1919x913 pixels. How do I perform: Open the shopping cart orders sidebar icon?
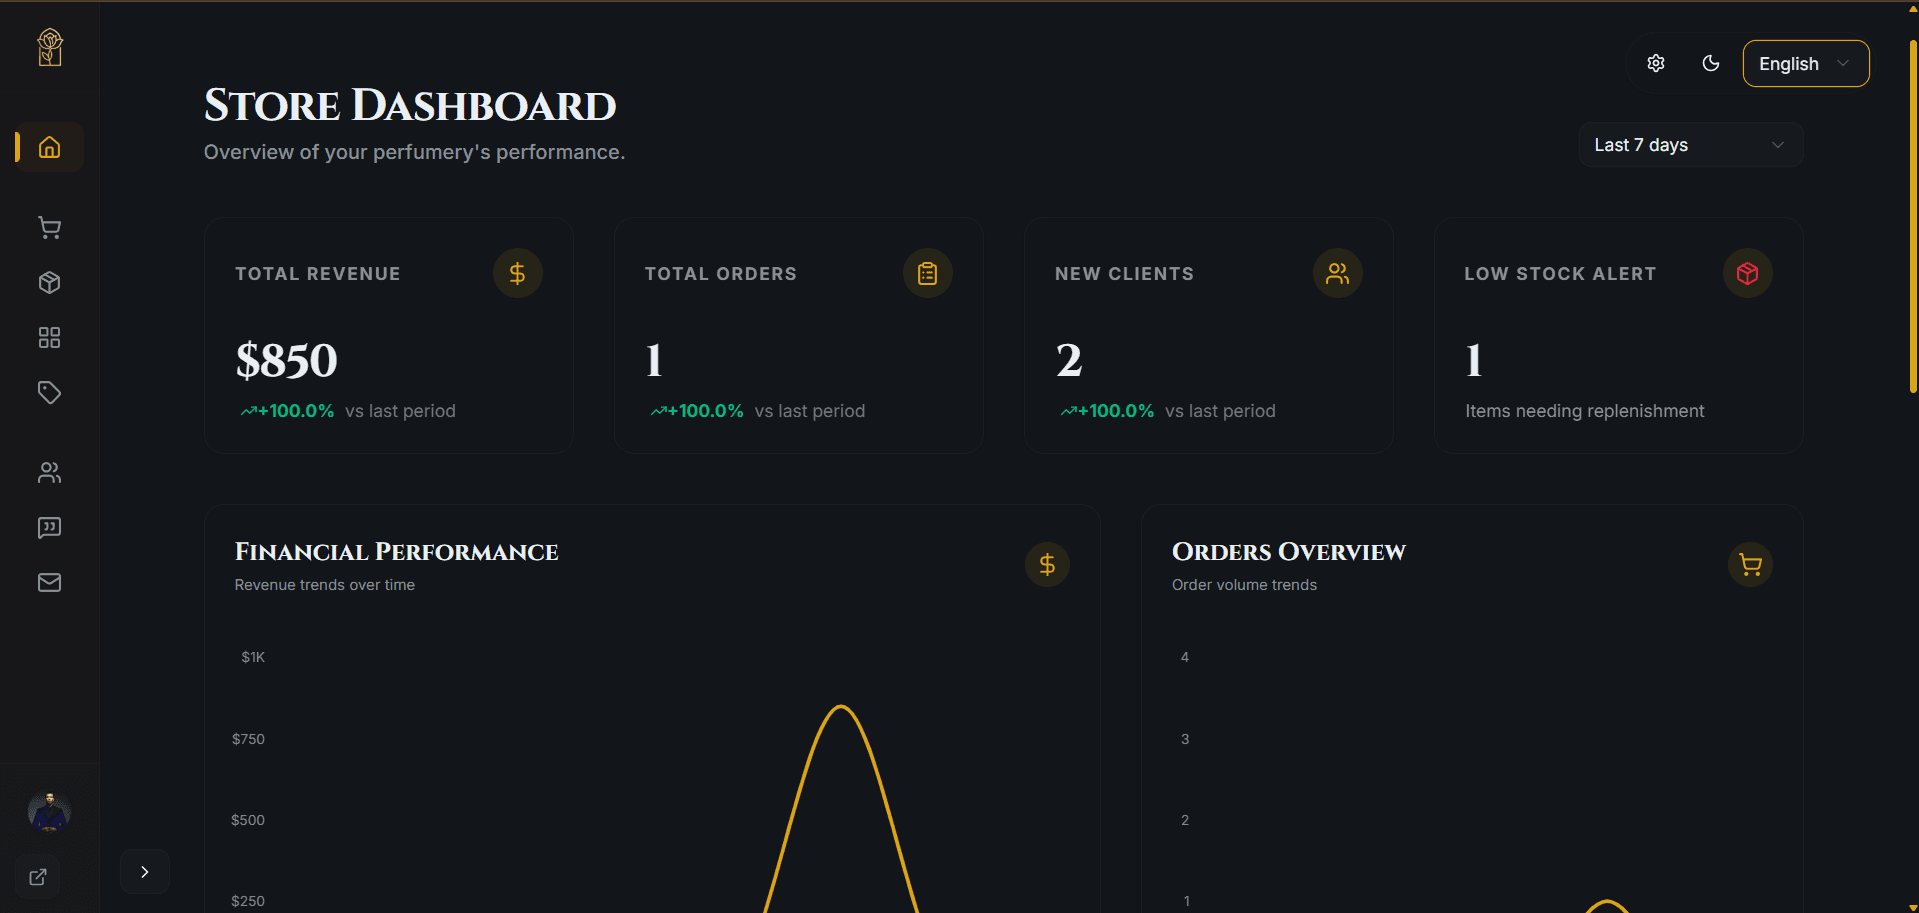tap(49, 228)
